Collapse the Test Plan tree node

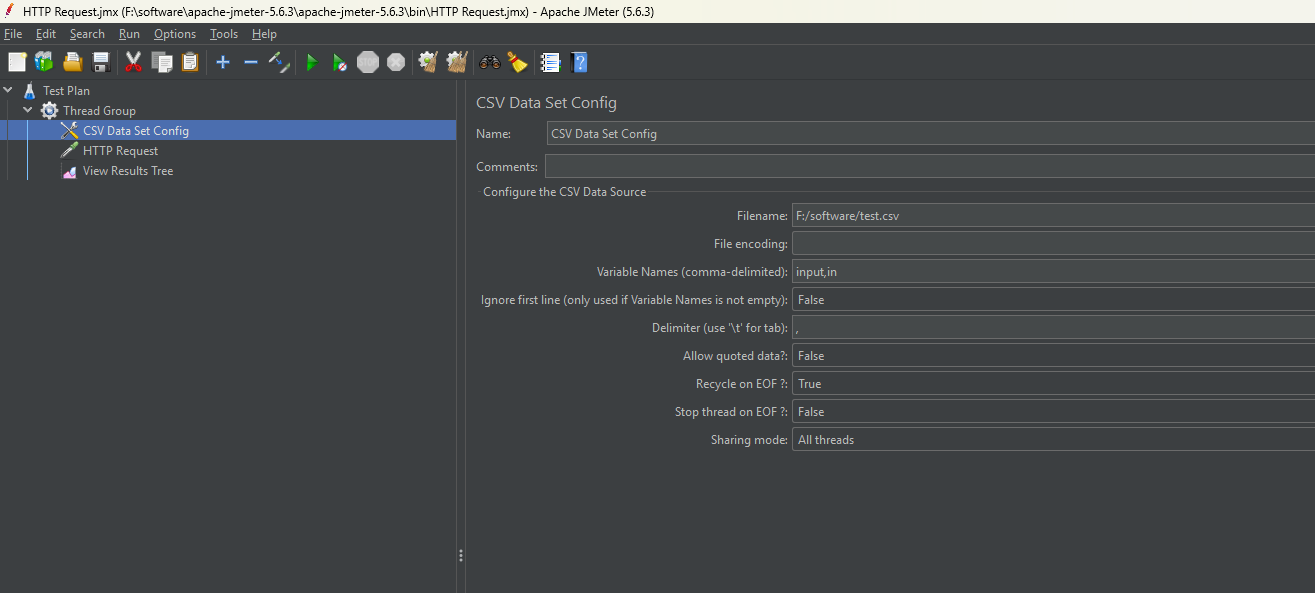pos(8,90)
